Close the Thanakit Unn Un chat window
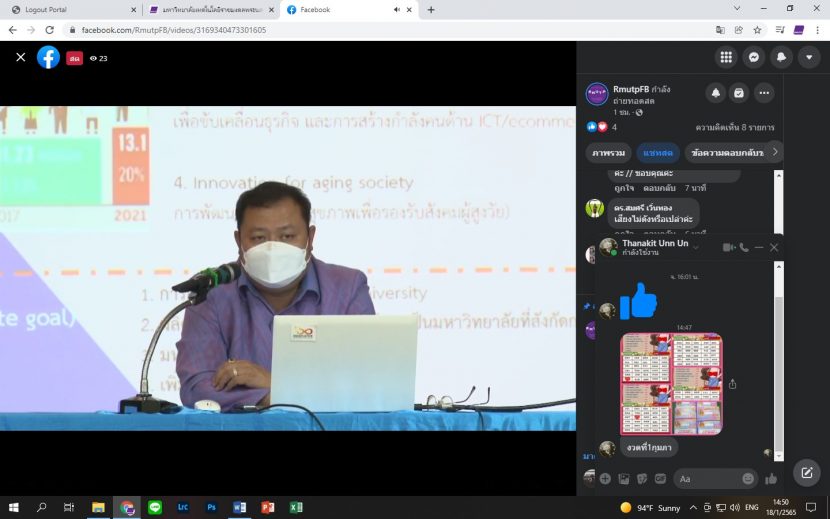830x519 pixels. 774,247
